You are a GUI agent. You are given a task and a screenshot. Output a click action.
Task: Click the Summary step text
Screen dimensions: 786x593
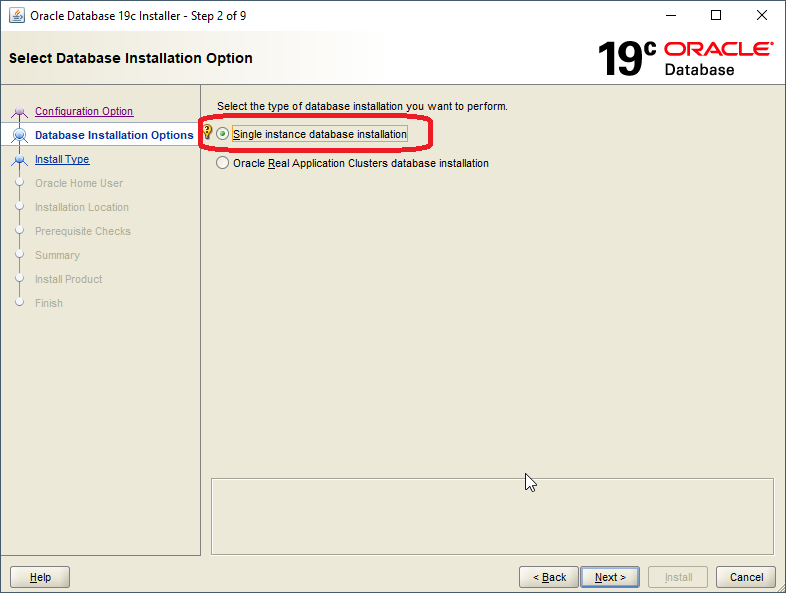(x=57, y=255)
